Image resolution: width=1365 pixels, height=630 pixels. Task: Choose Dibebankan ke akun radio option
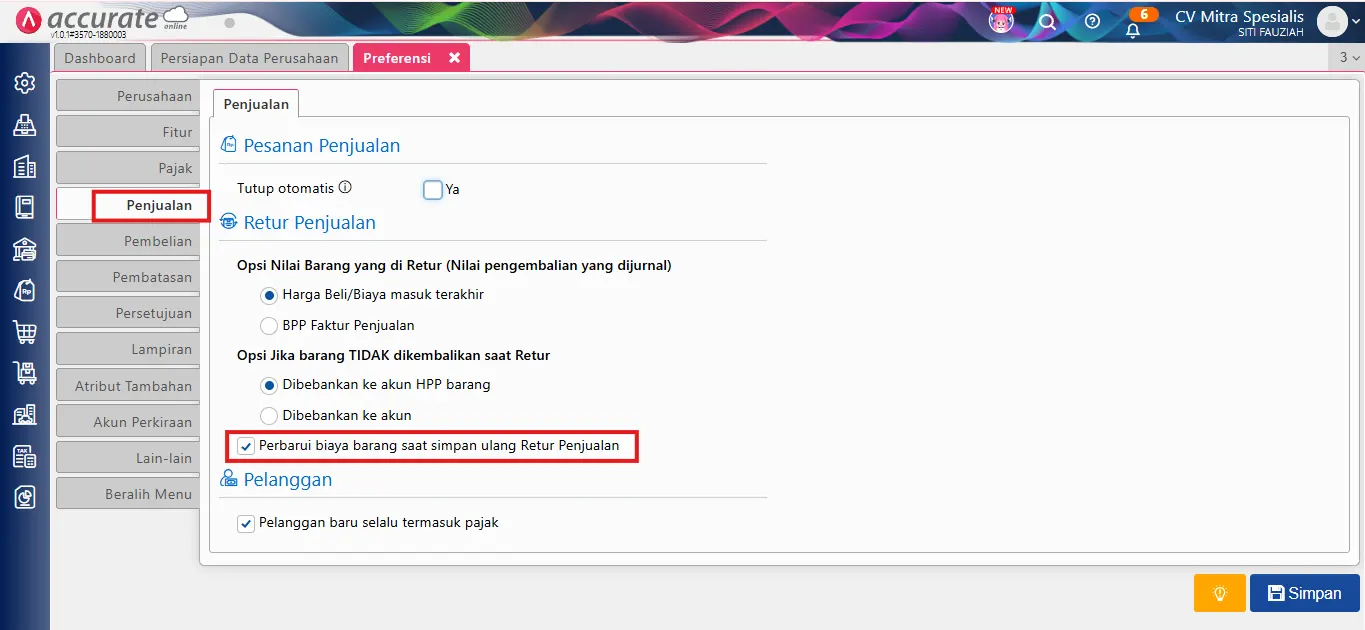click(x=269, y=415)
